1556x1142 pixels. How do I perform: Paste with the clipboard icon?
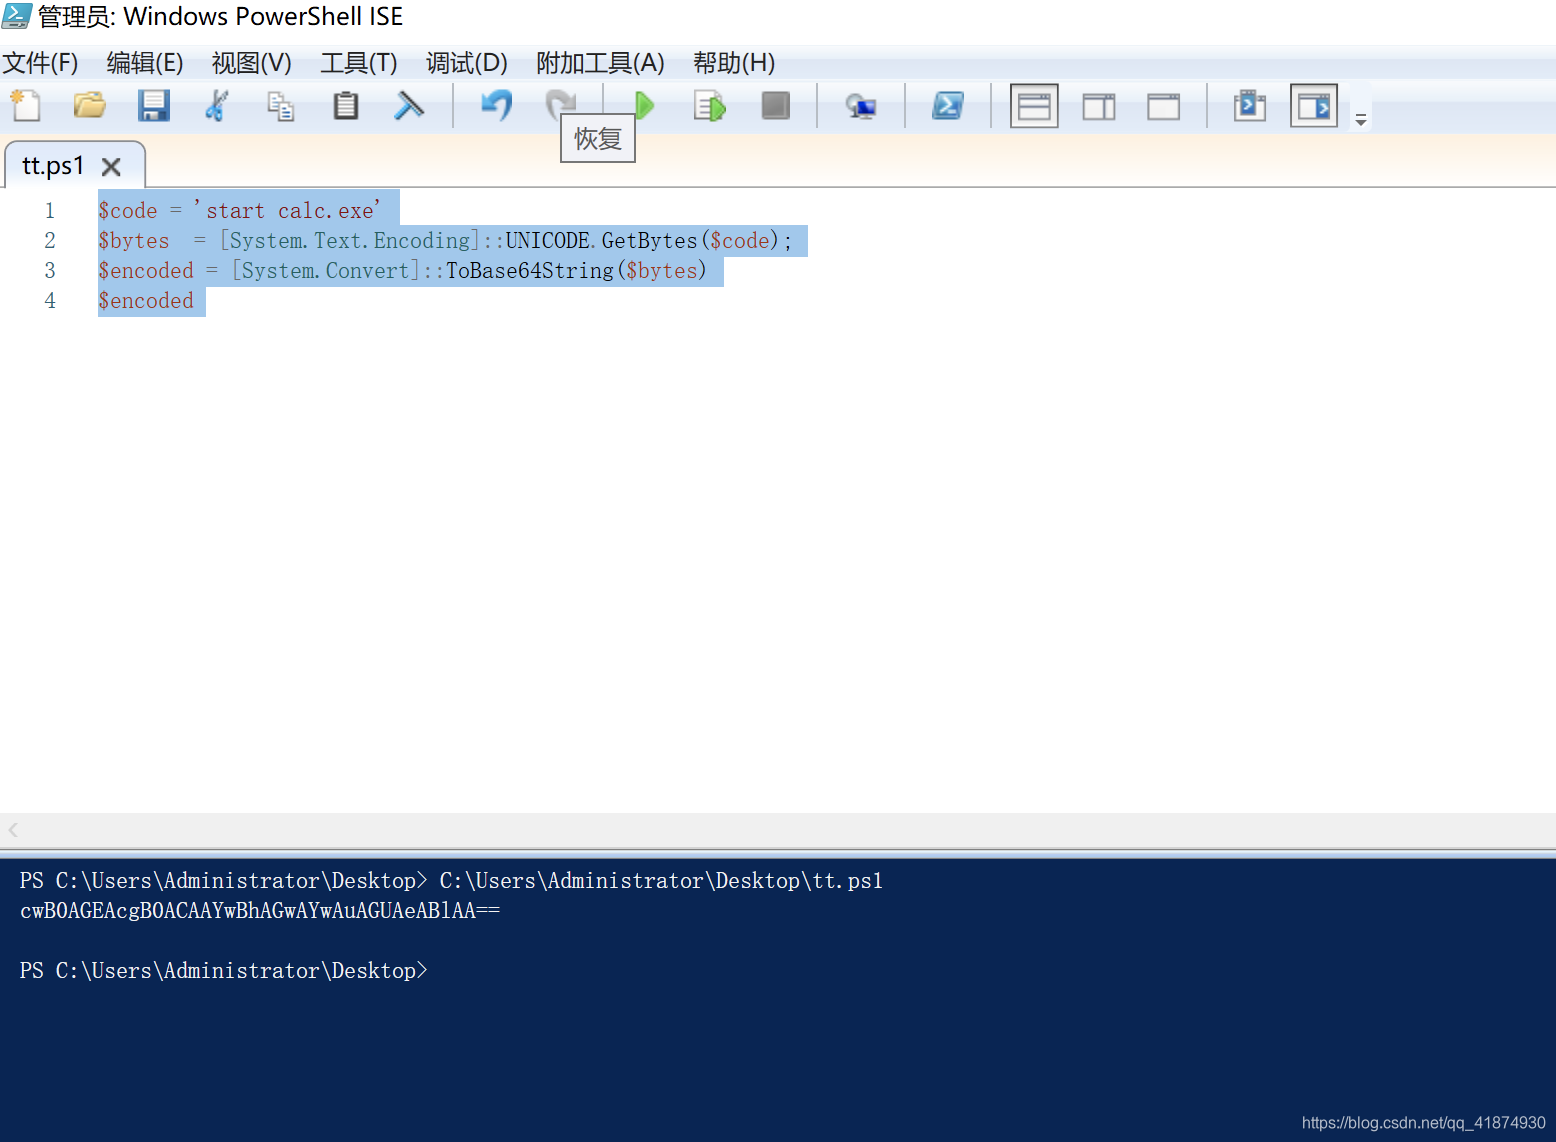[346, 106]
